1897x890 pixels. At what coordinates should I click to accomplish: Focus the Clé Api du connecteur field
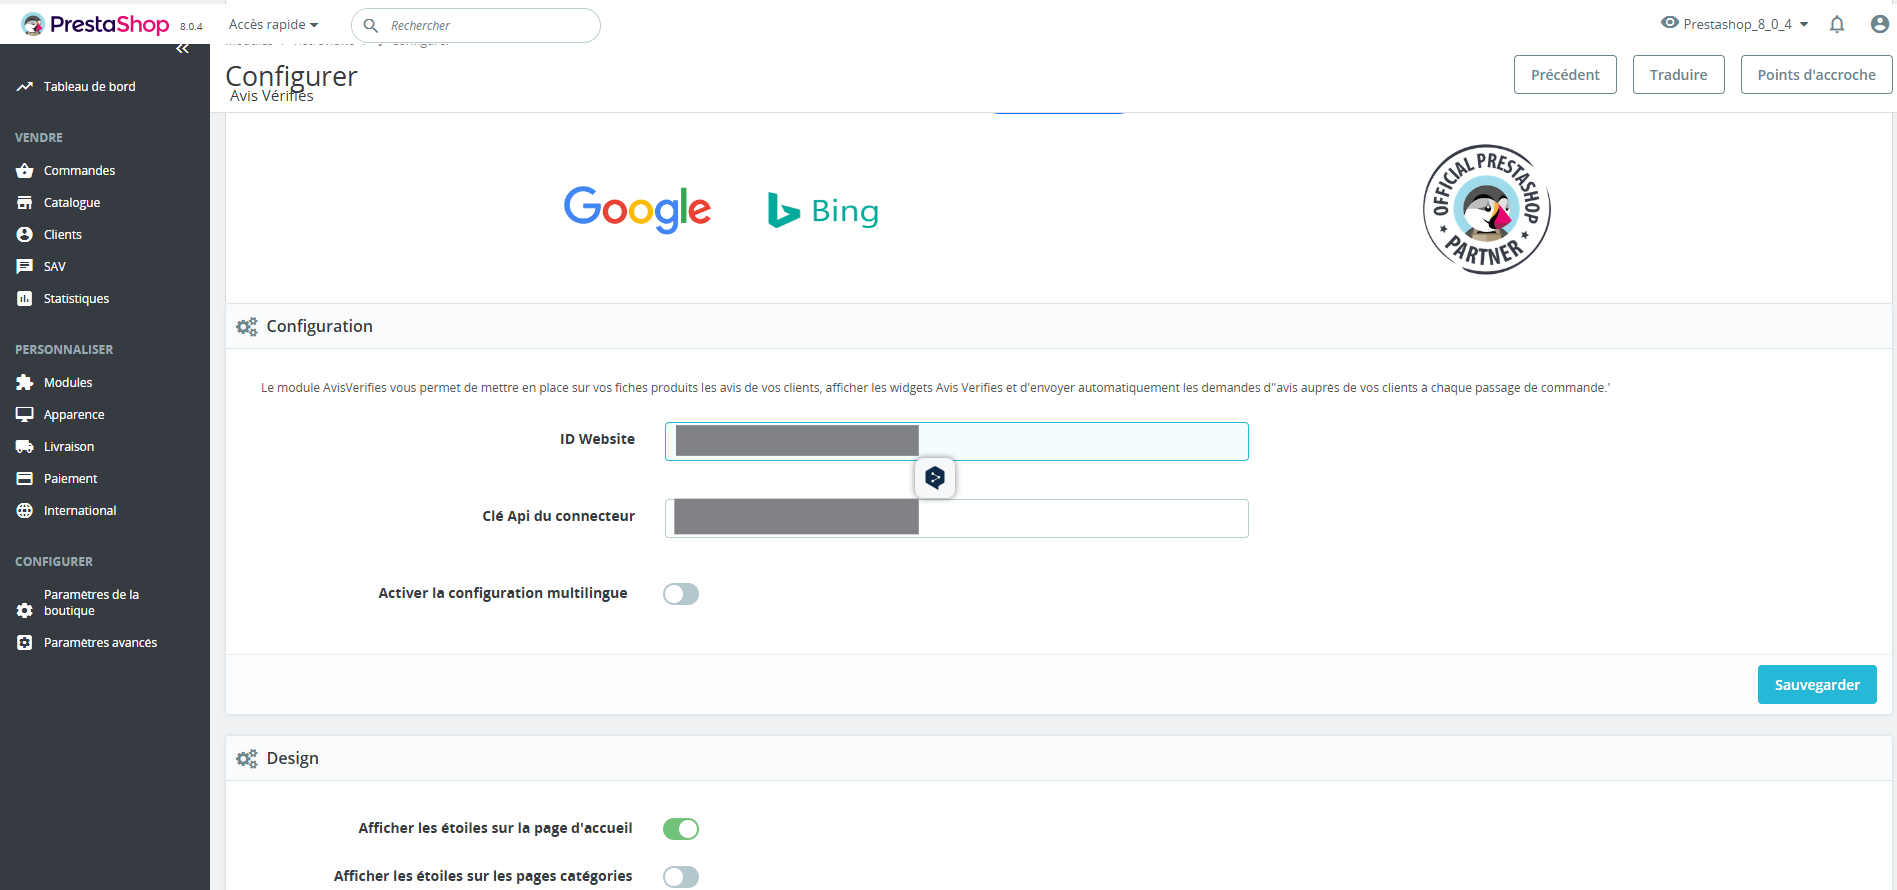click(1080, 518)
